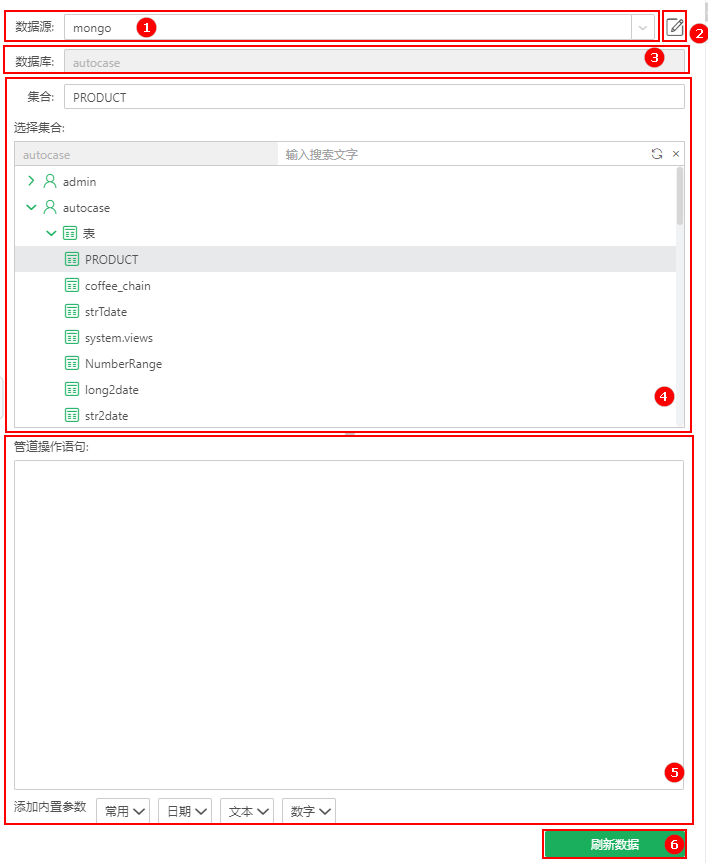Open the 文本 parameter dropdown
This screenshot has height=863, width=708.
click(247, 811)
